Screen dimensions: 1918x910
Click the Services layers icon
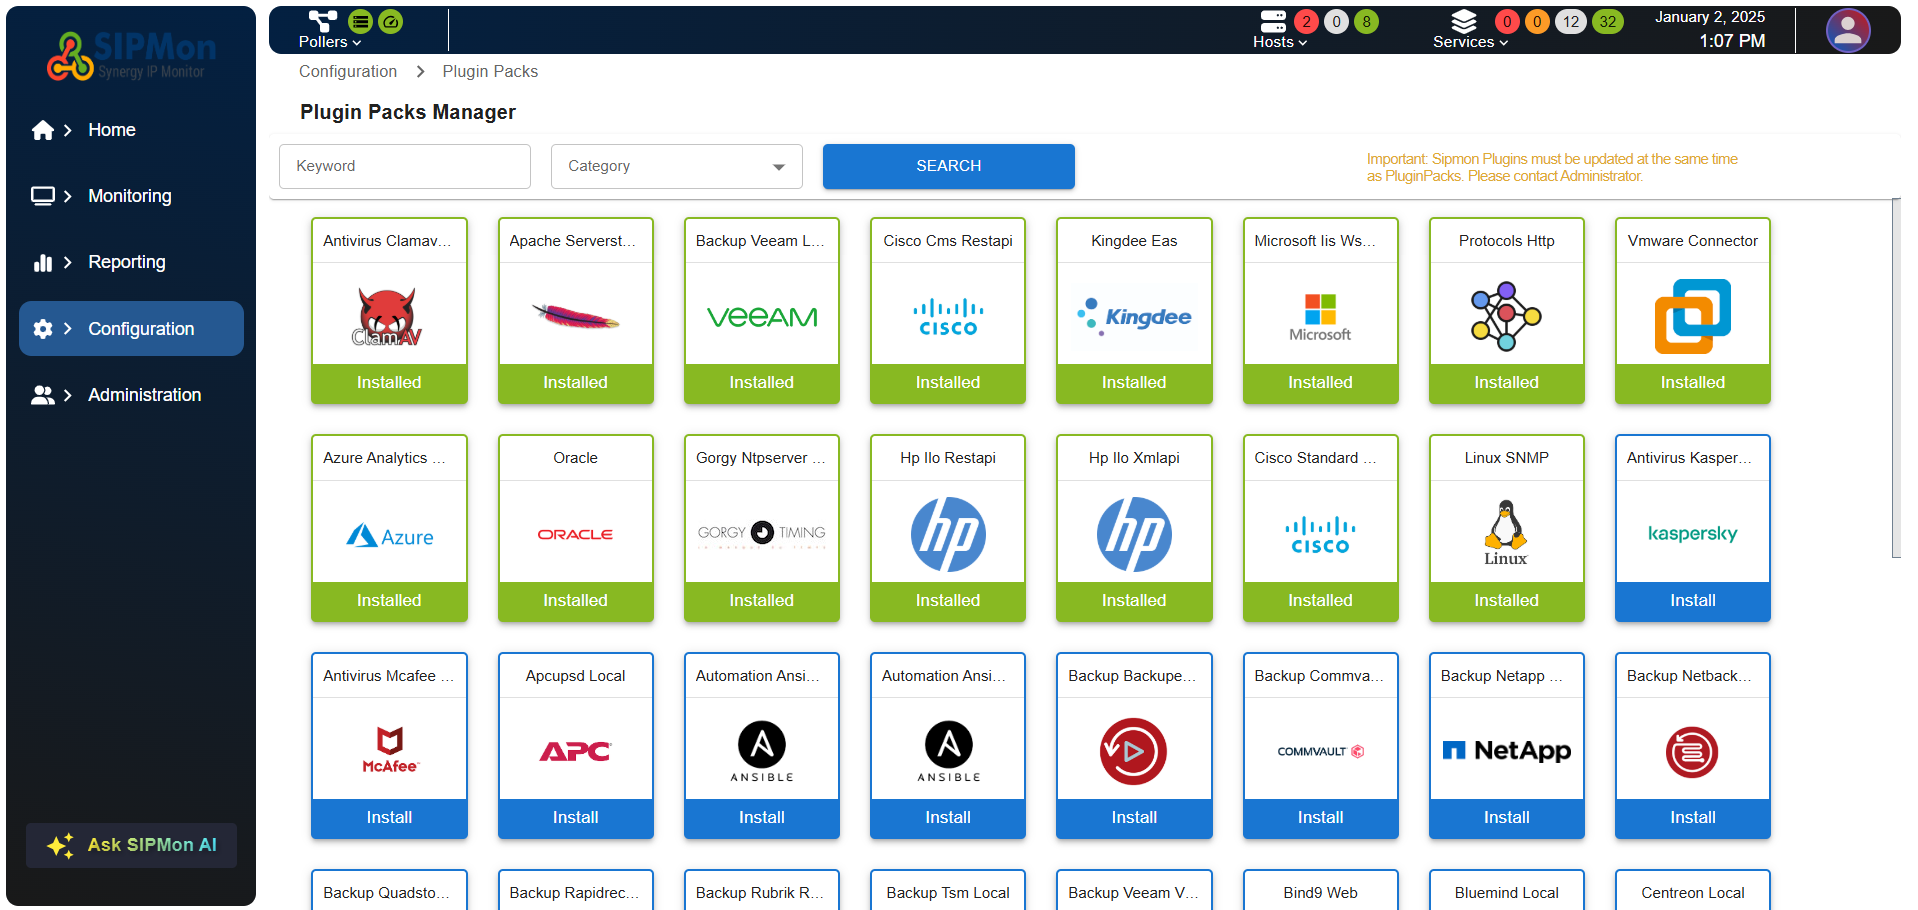(x=1463, y=20)
